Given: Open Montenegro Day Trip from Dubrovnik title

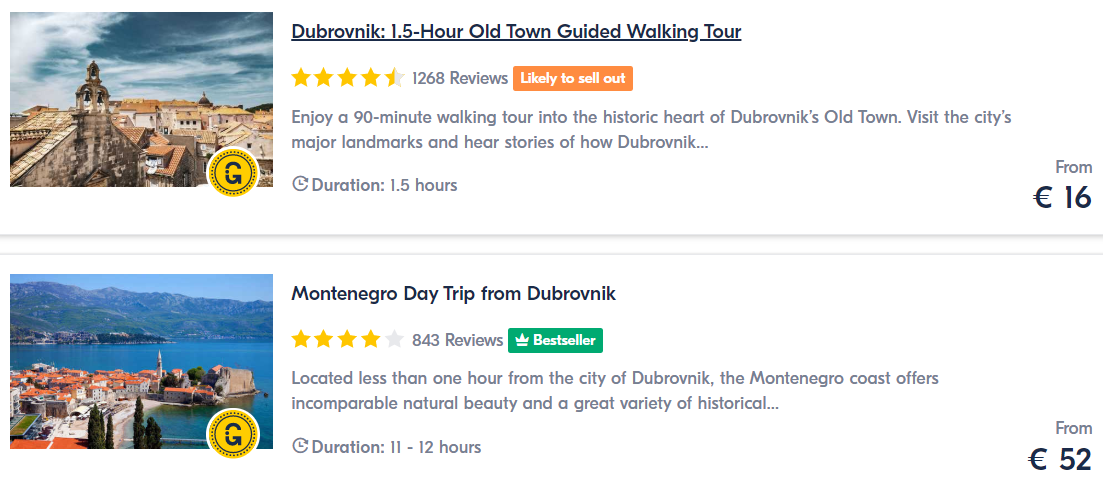Looking at the screenshot, I should (454, 293).
